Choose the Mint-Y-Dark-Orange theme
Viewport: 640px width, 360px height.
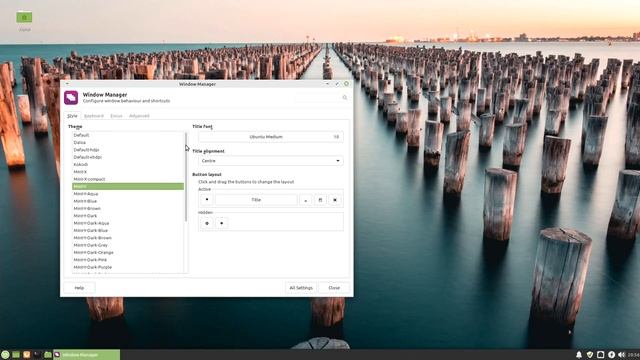(128, 253)
